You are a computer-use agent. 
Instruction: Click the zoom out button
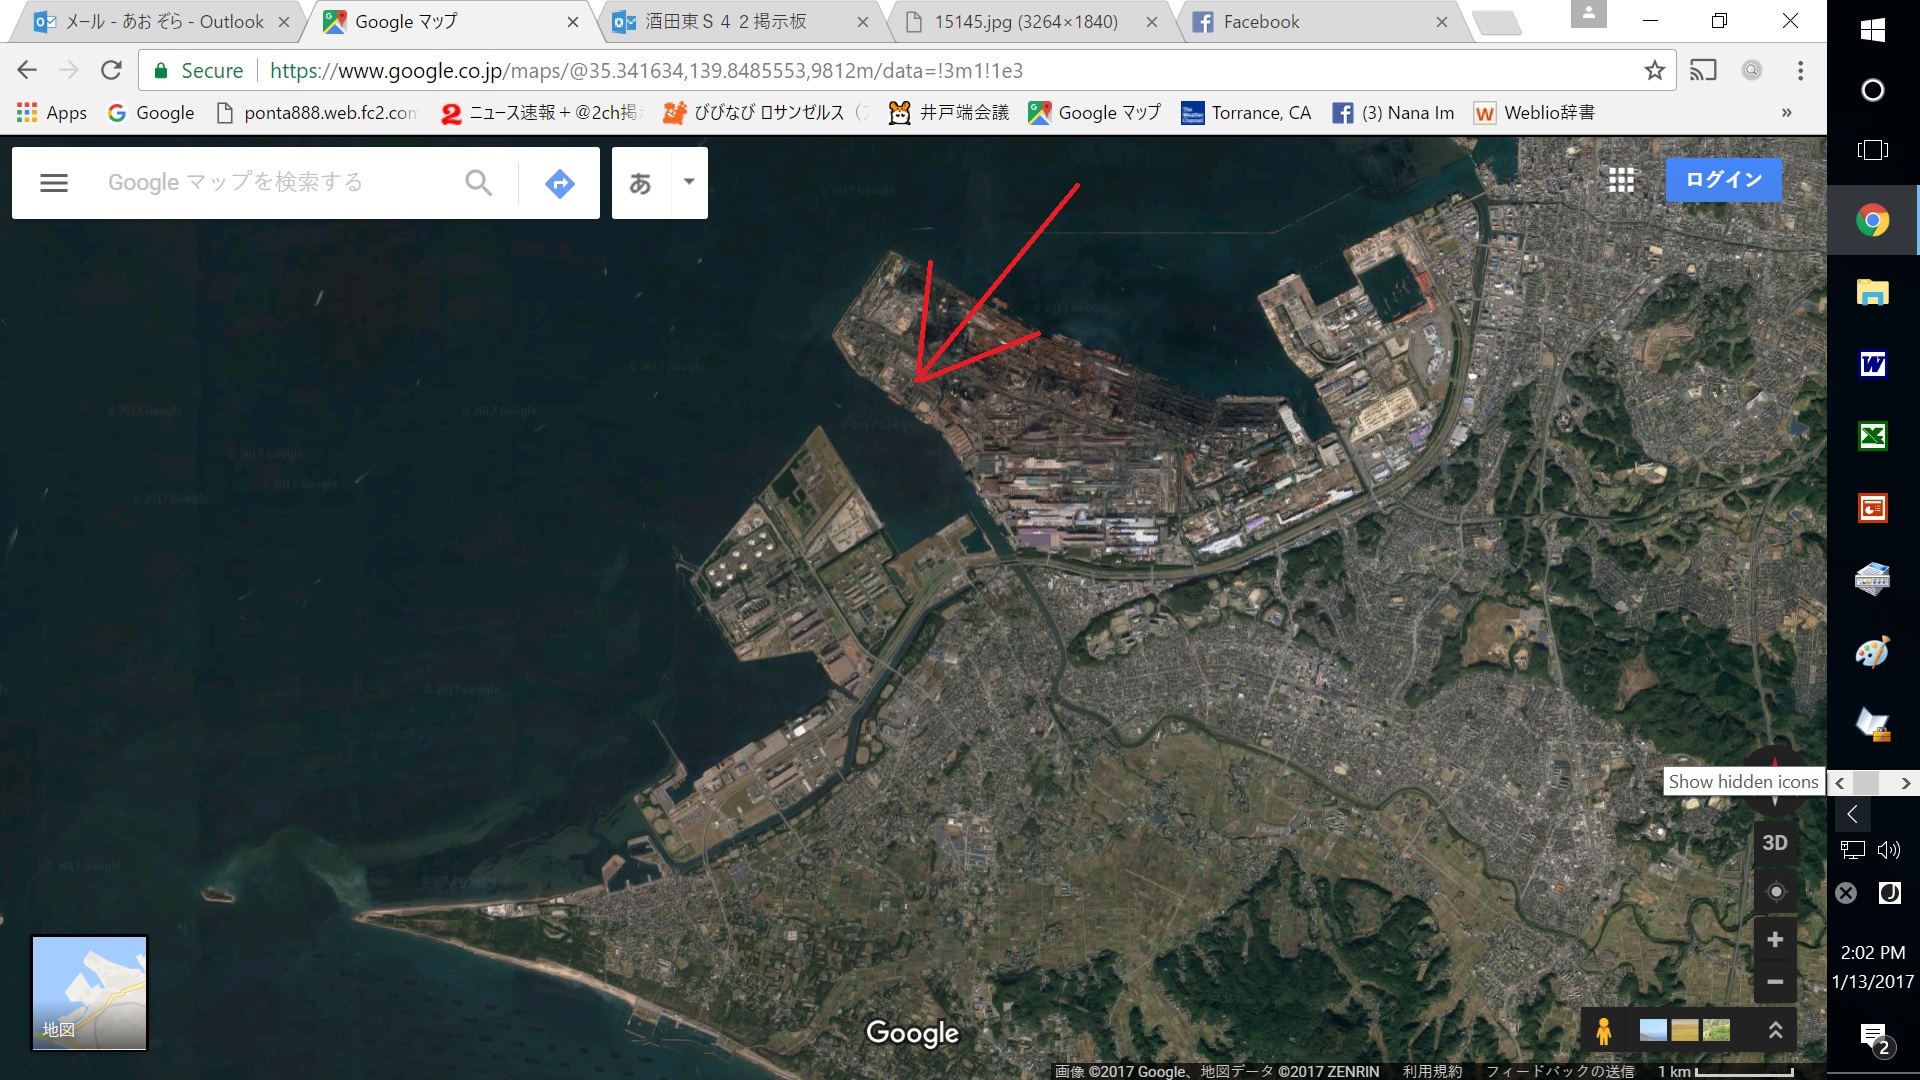coord(1775,982)
